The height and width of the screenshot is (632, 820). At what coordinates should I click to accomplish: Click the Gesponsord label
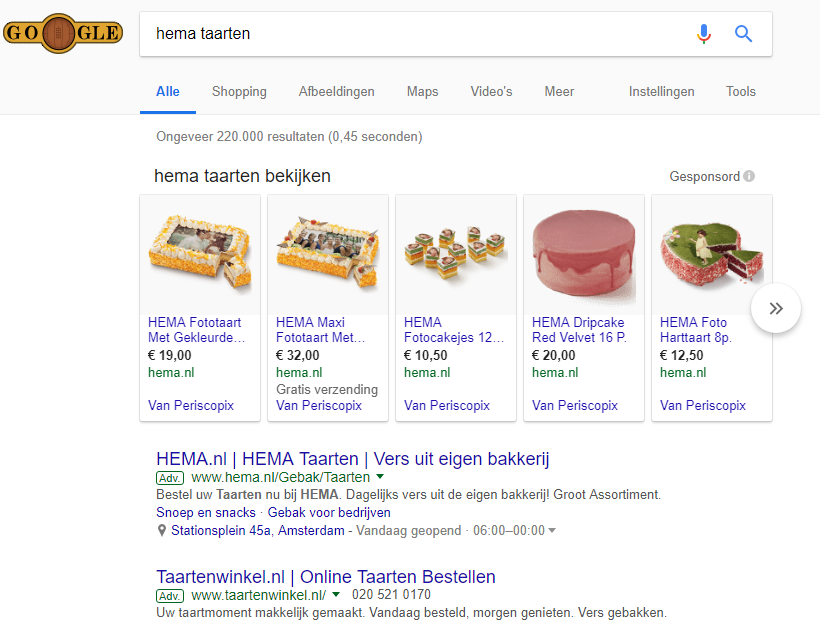pos(704,176)
